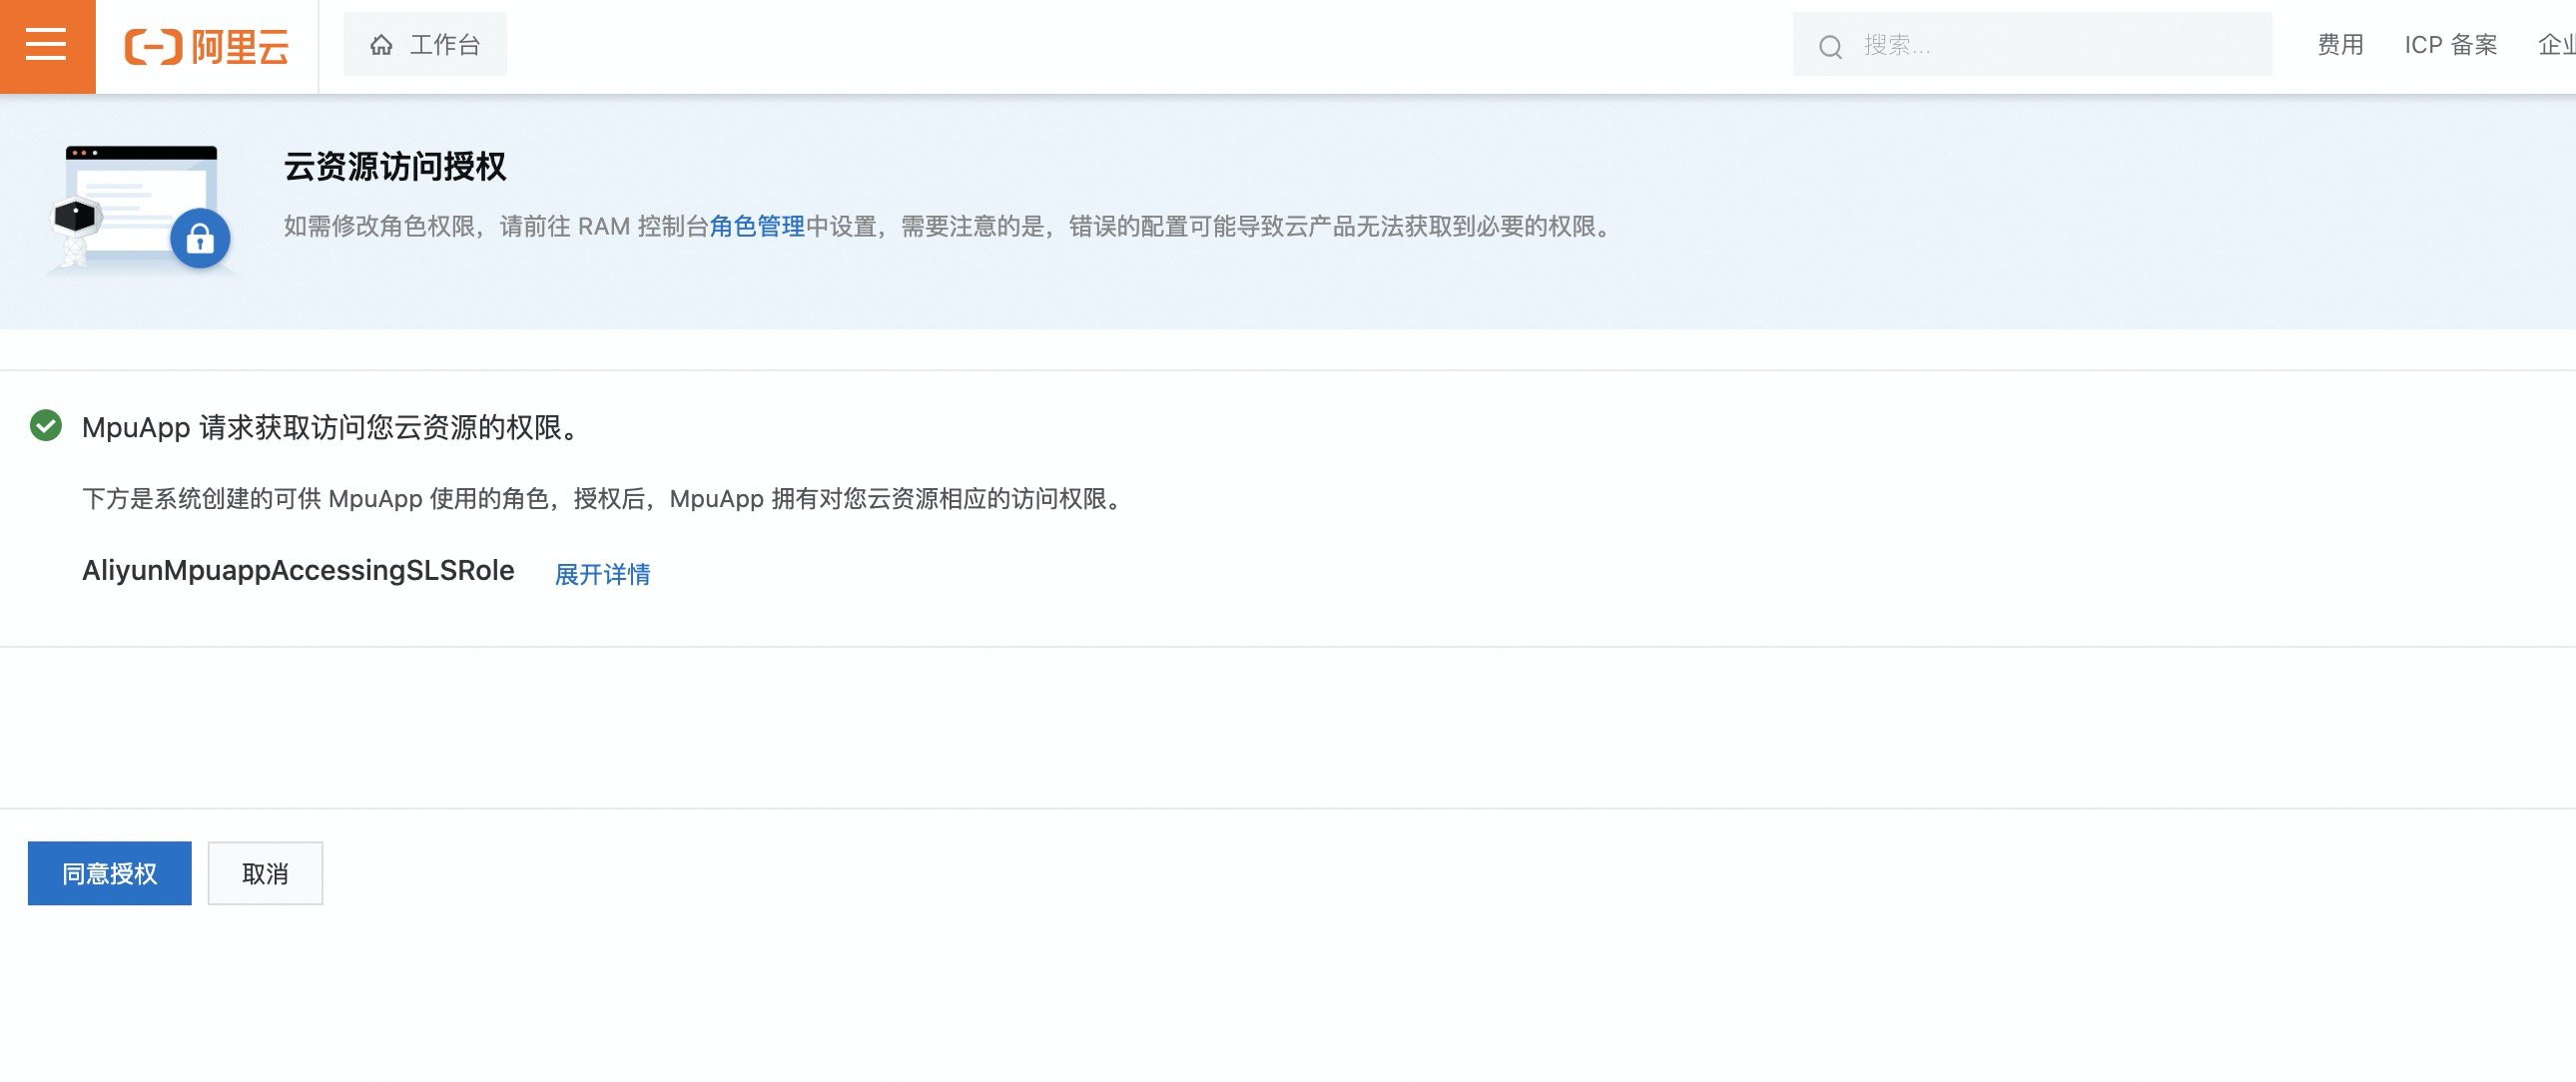Open the orange hamburger navigation menu
Viewport: 2576px width, 1082px height.
click(47, 46)
